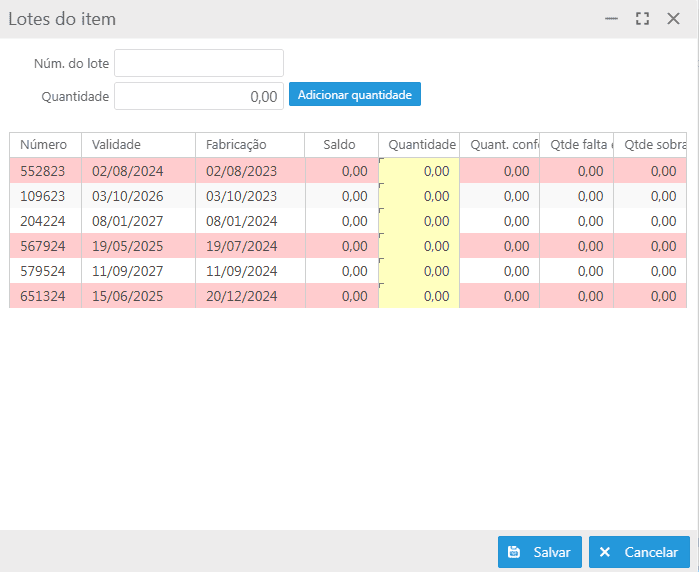Viewport: 699px width, 572px height.
Task: Close the Lotes do item dialog
Action: point(673,19)
